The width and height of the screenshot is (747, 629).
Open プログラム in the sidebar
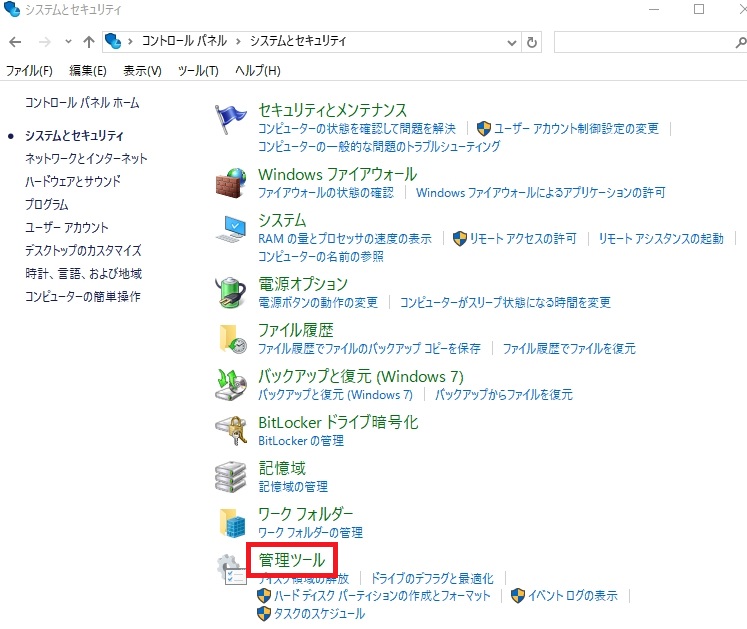[47, 204]
